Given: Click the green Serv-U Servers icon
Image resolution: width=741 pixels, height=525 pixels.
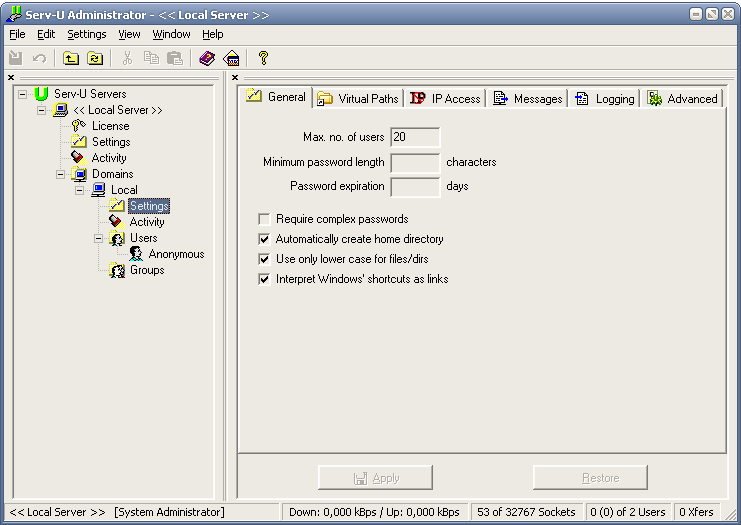Looking at the screenshot, I should click(x=41, y=94).
